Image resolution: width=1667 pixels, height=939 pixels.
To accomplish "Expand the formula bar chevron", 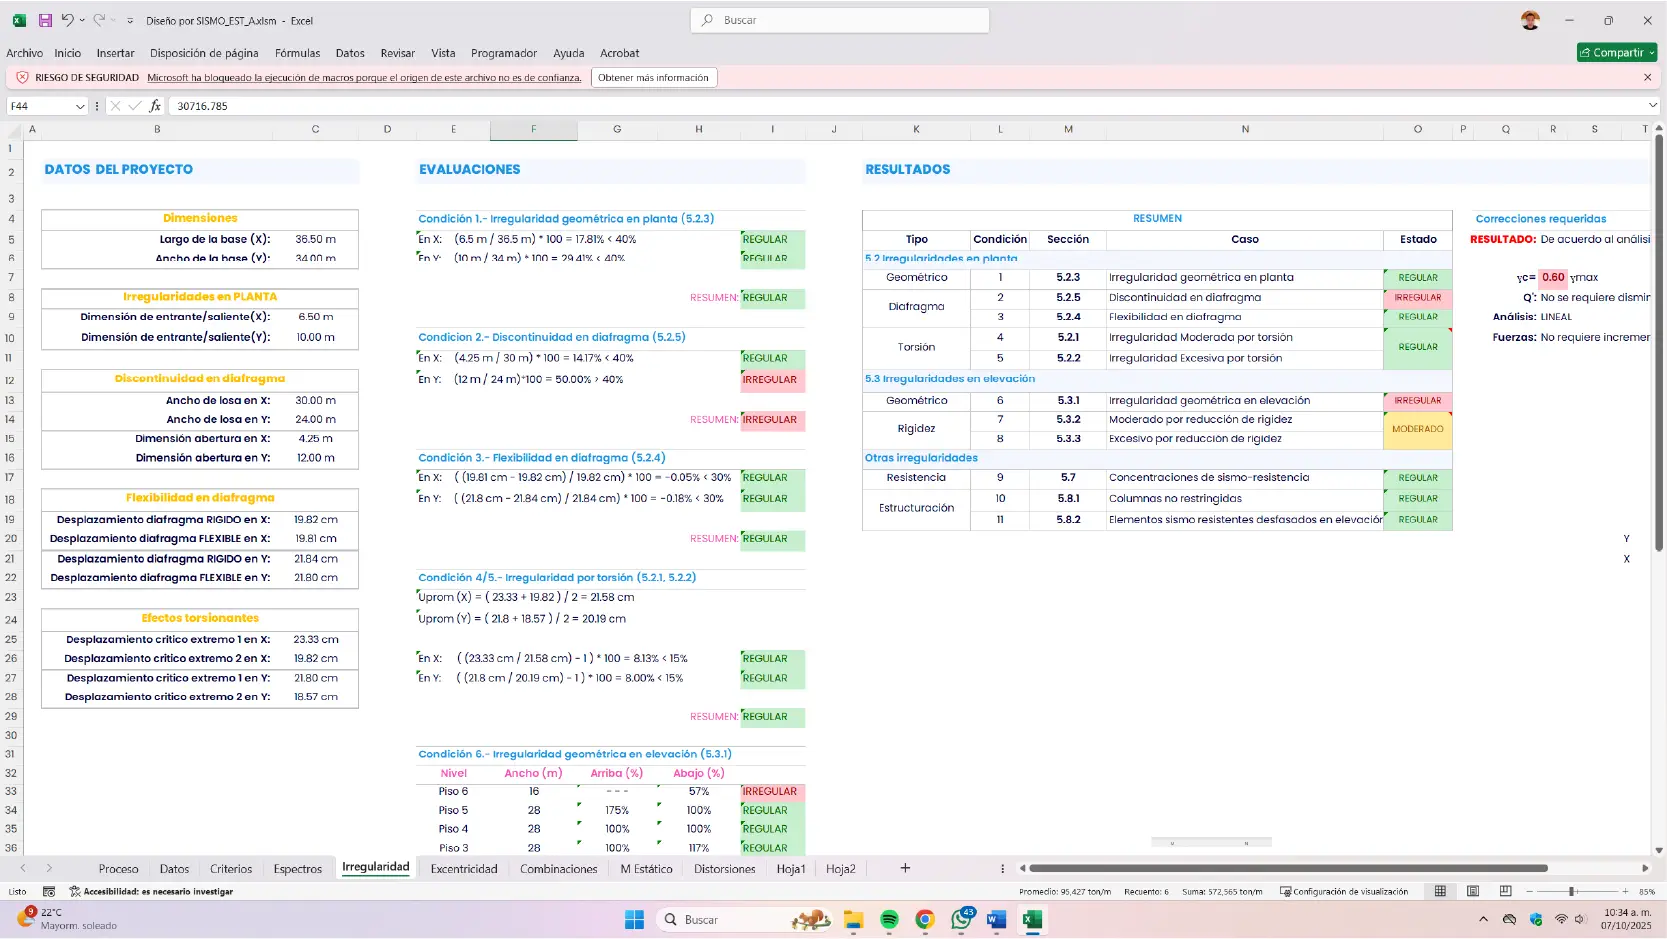I will [x=1652, y=105].
